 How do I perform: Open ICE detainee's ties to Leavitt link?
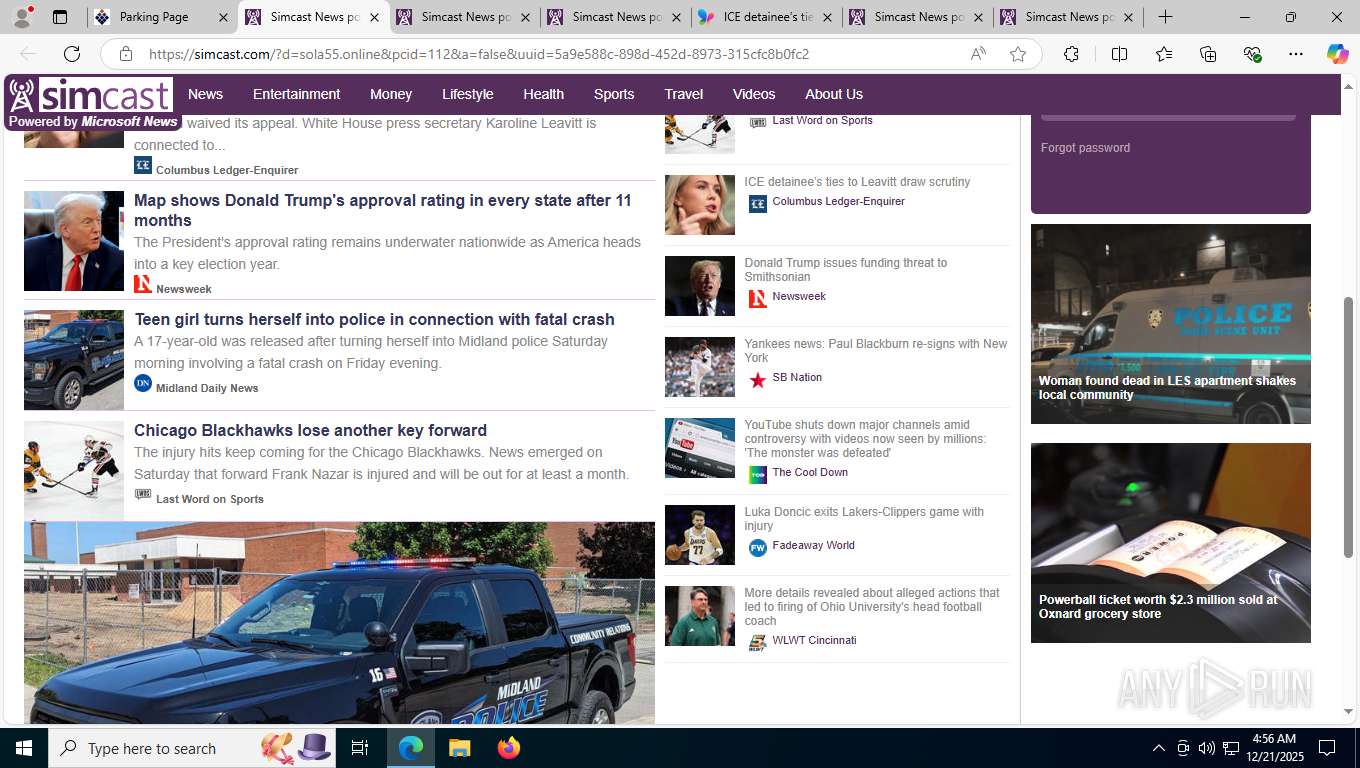857,182
